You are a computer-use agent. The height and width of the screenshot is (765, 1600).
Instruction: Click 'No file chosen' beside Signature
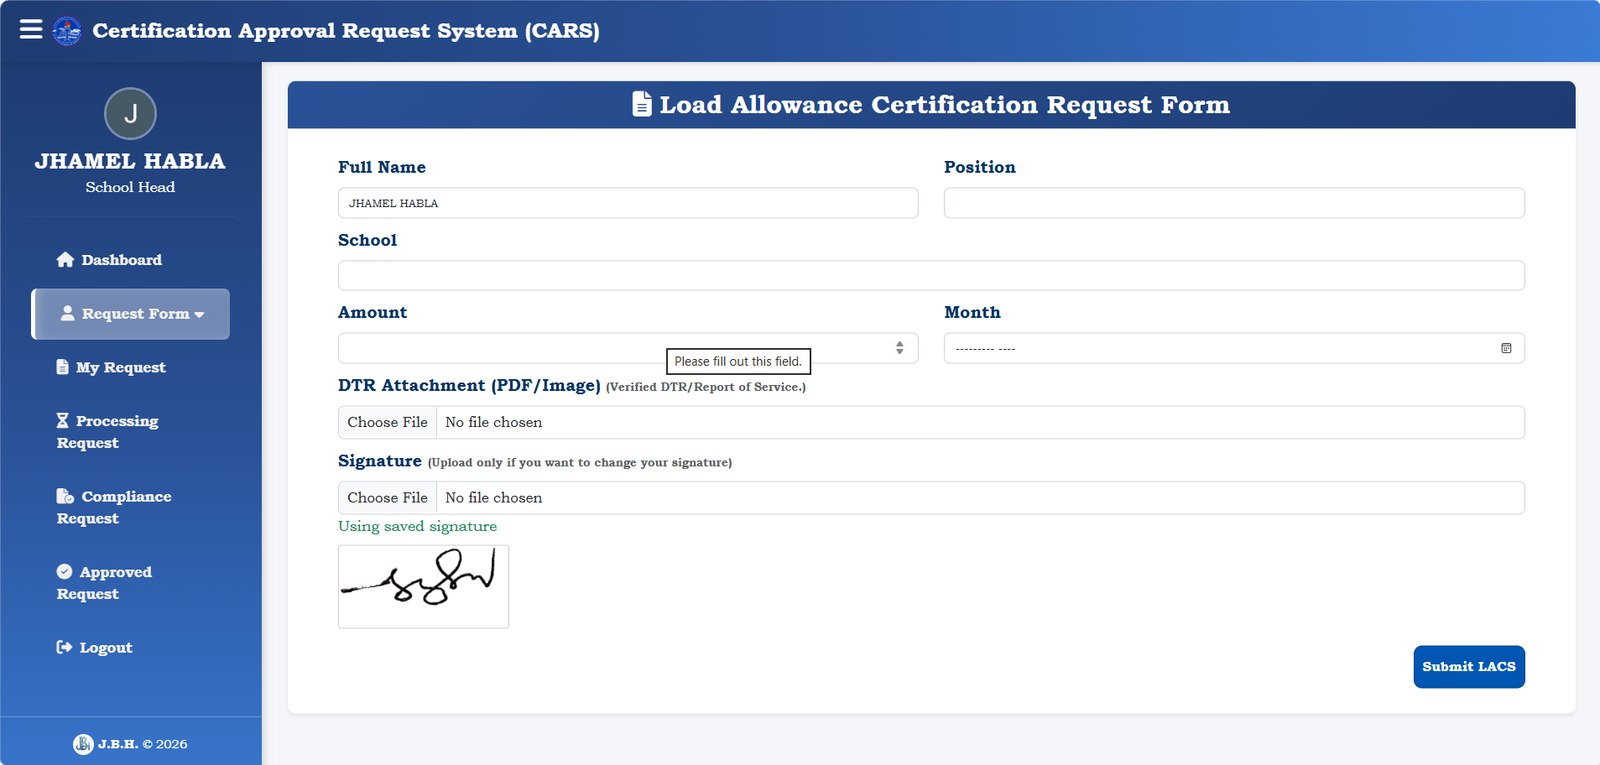pyautogui.click(x=493, y=498)
